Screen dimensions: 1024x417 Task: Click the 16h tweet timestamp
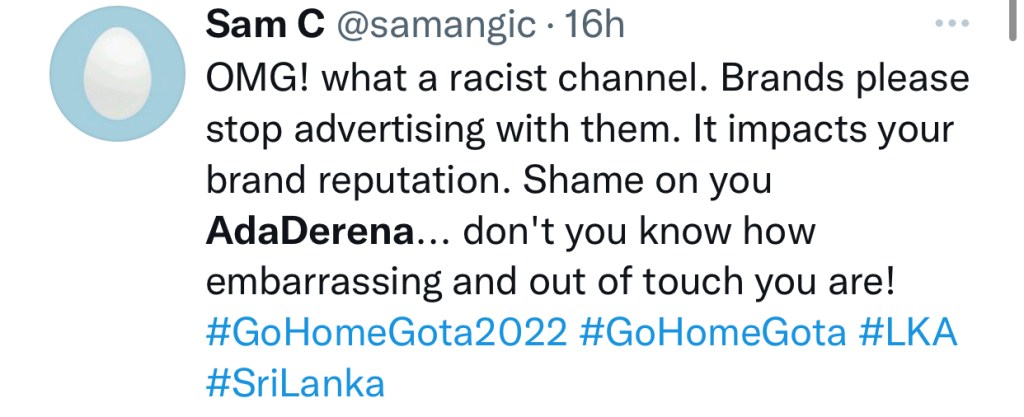pos(598,27)
